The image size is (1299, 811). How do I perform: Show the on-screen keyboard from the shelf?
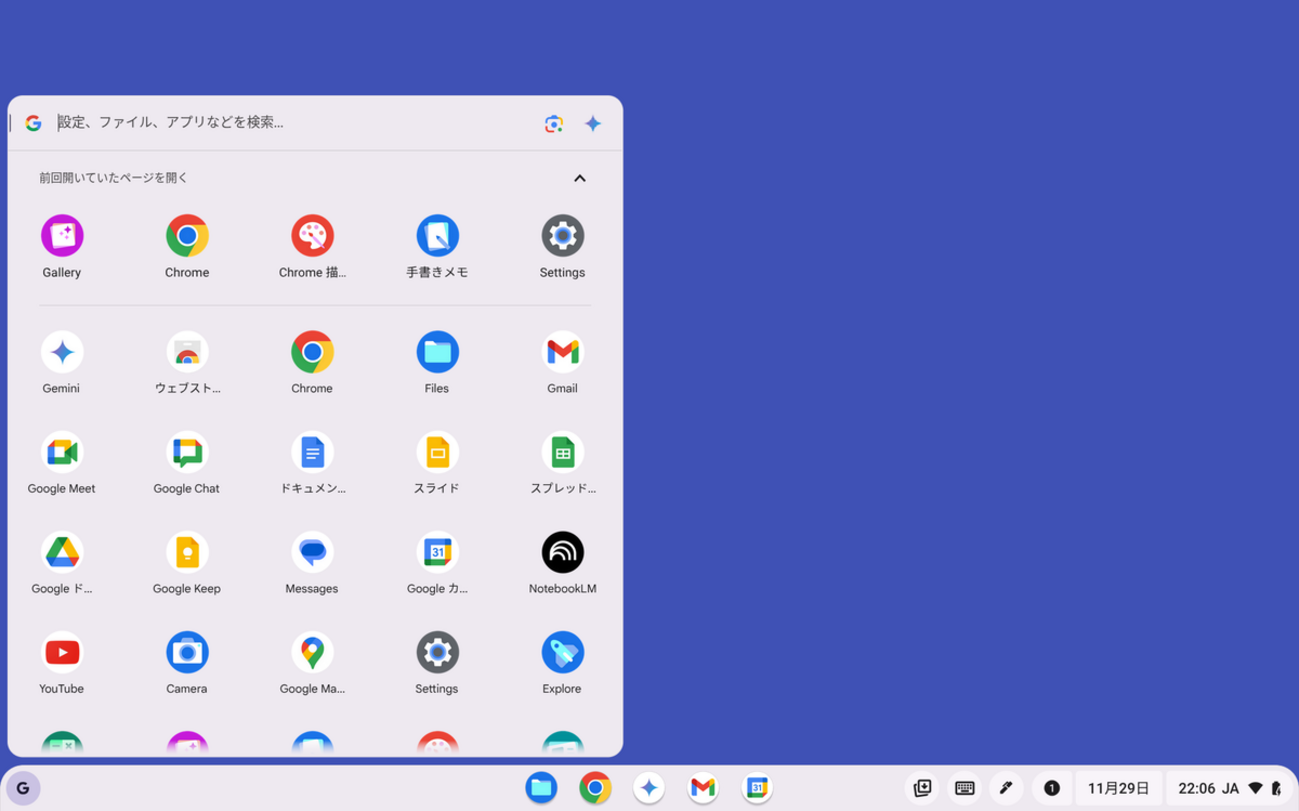[x=965, y=788]
